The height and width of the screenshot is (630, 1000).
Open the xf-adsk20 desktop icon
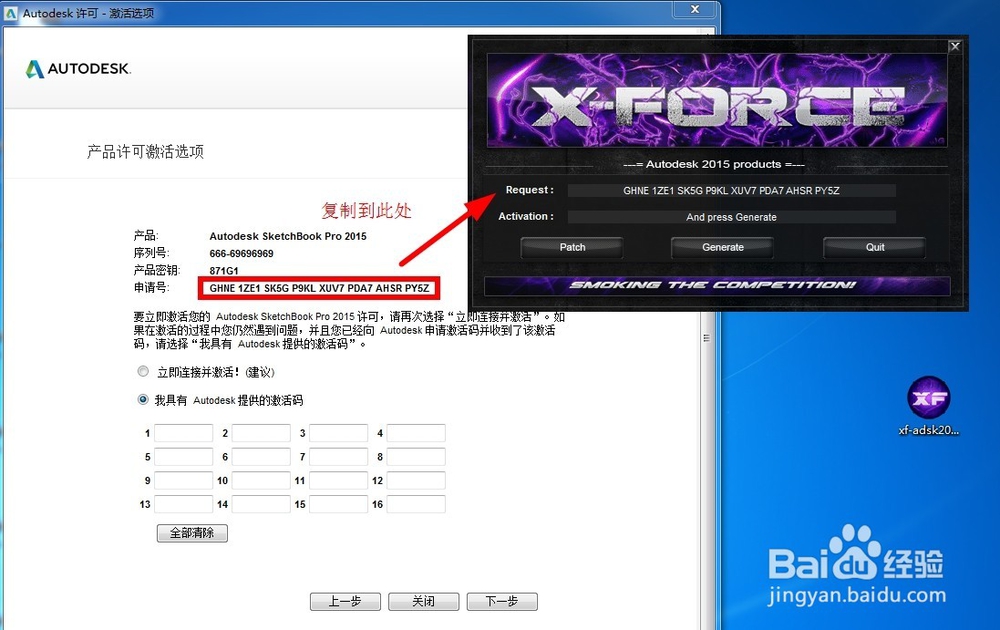929,406
